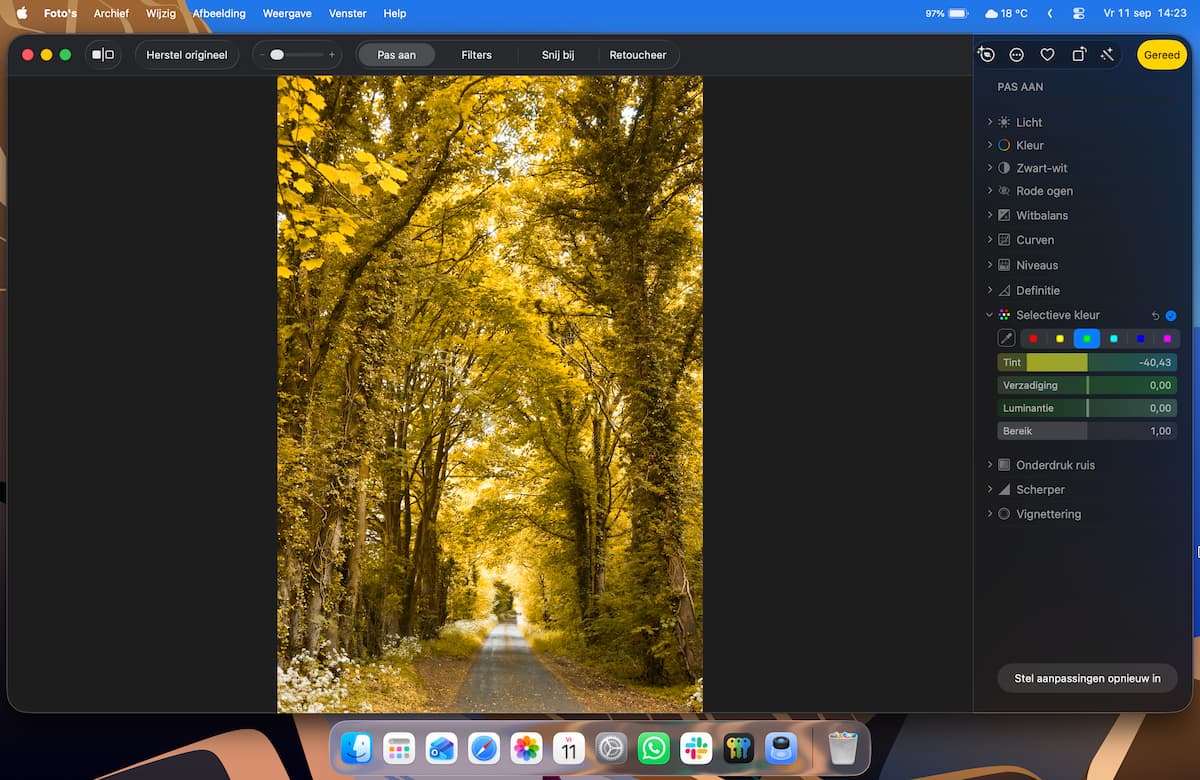Open Control Center in the menu bar
This screenshot has width=1200, height=780.
point(1078,14)
